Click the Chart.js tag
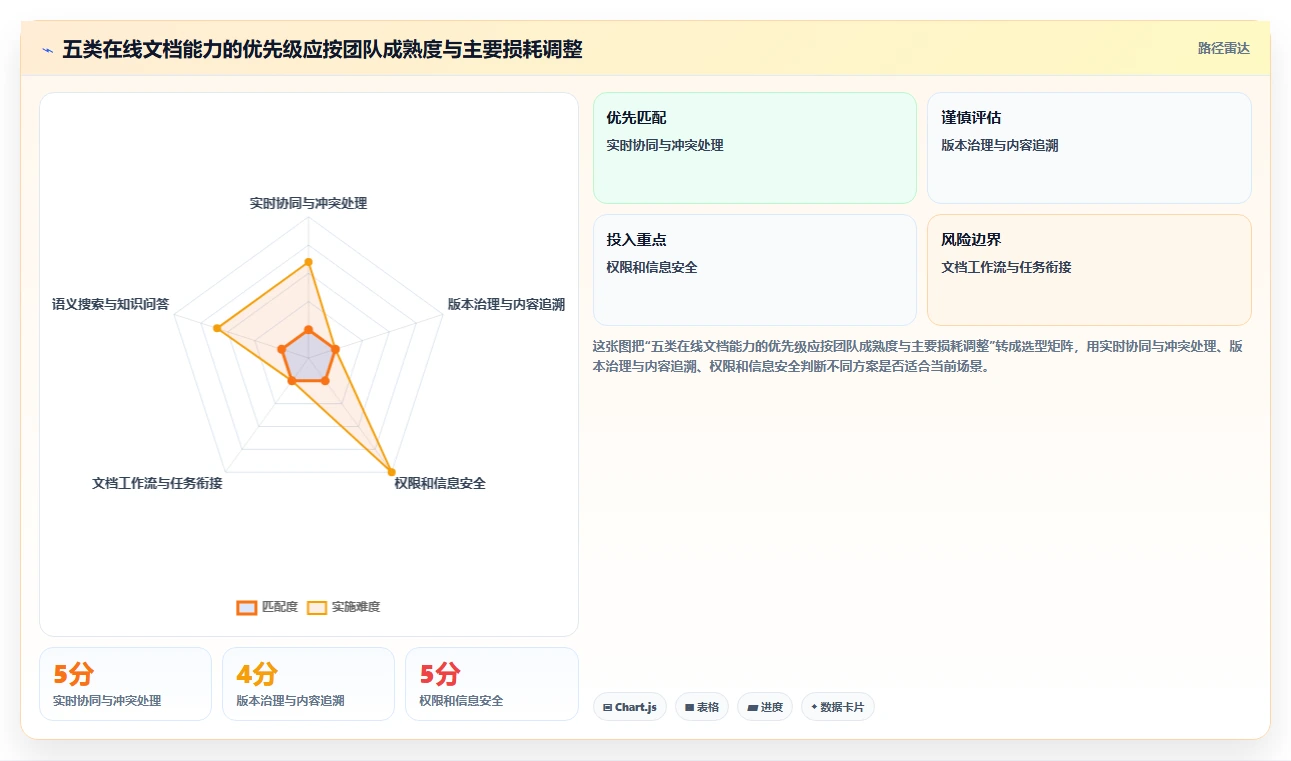The height and width of the screenshot is (761, 1291). coord(630,707)
